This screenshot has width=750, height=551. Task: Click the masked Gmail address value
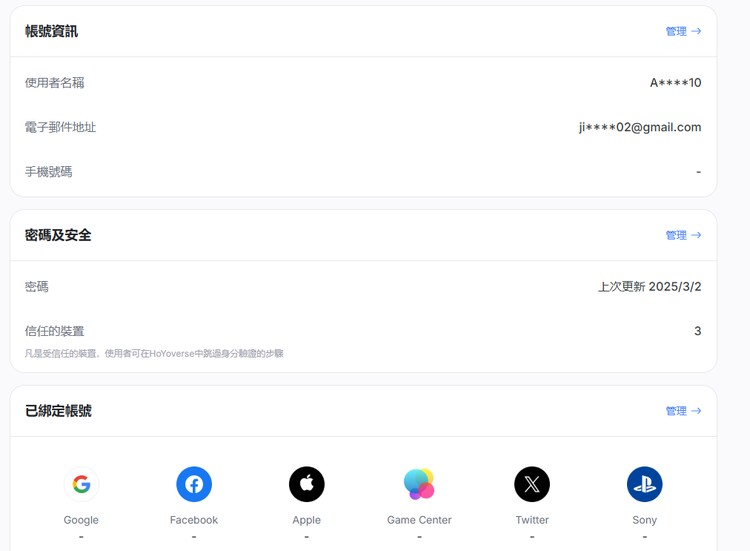(x=640, y=127)
